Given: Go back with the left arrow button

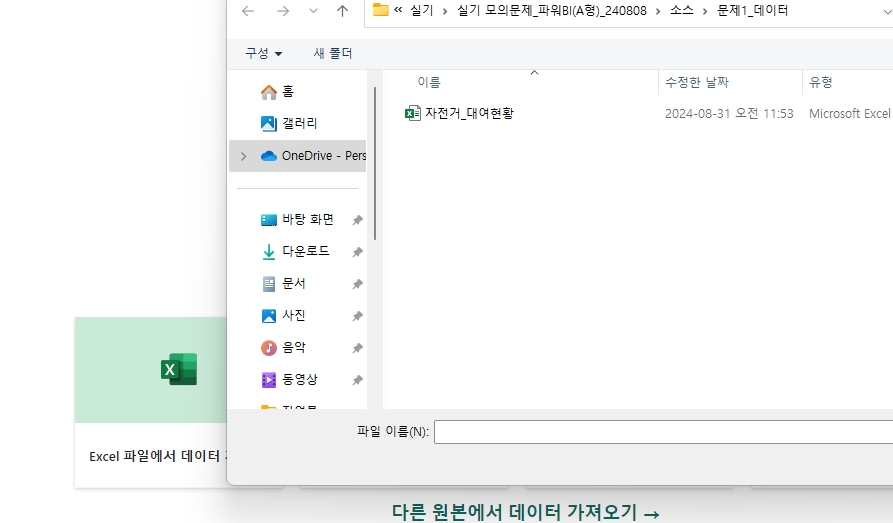Looking at the screenshot, I should tap(248, 11).
